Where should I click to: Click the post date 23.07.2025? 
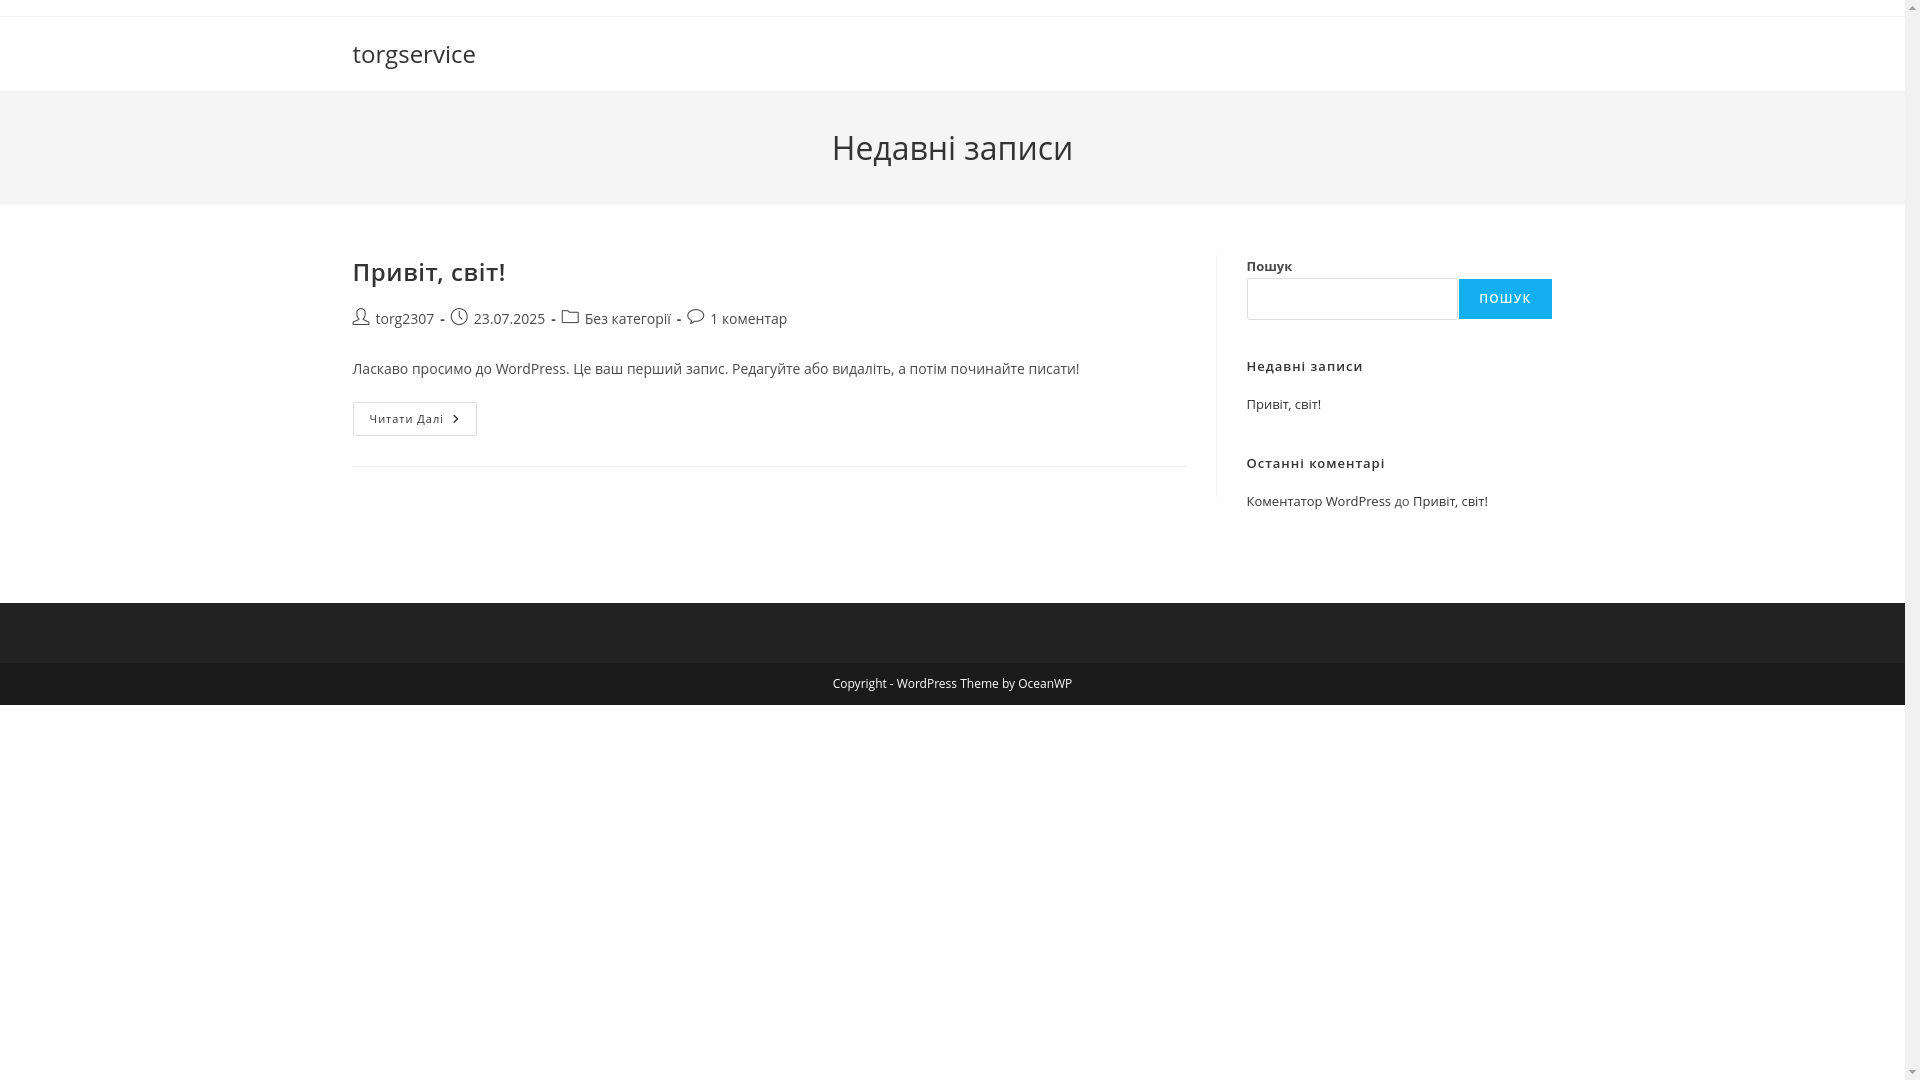pos(509,319)
